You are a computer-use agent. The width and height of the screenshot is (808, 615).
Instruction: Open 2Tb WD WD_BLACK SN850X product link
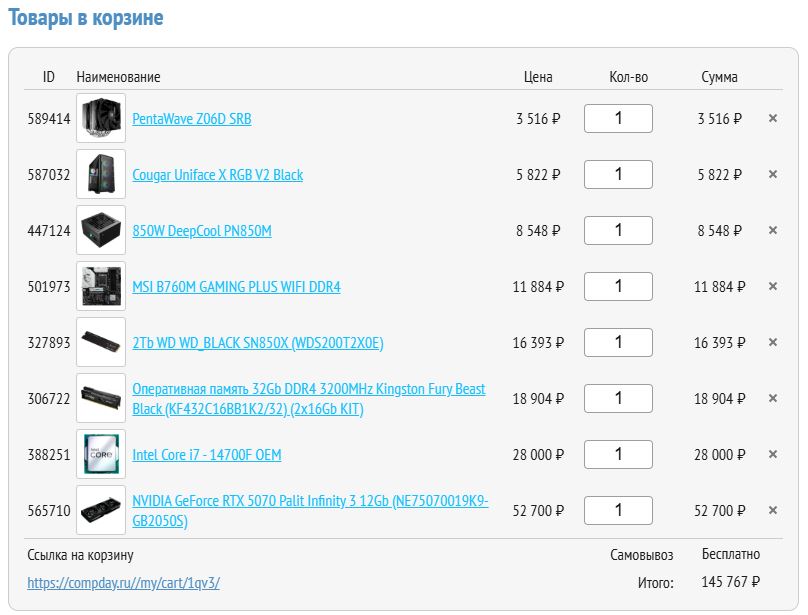[258, 343]
